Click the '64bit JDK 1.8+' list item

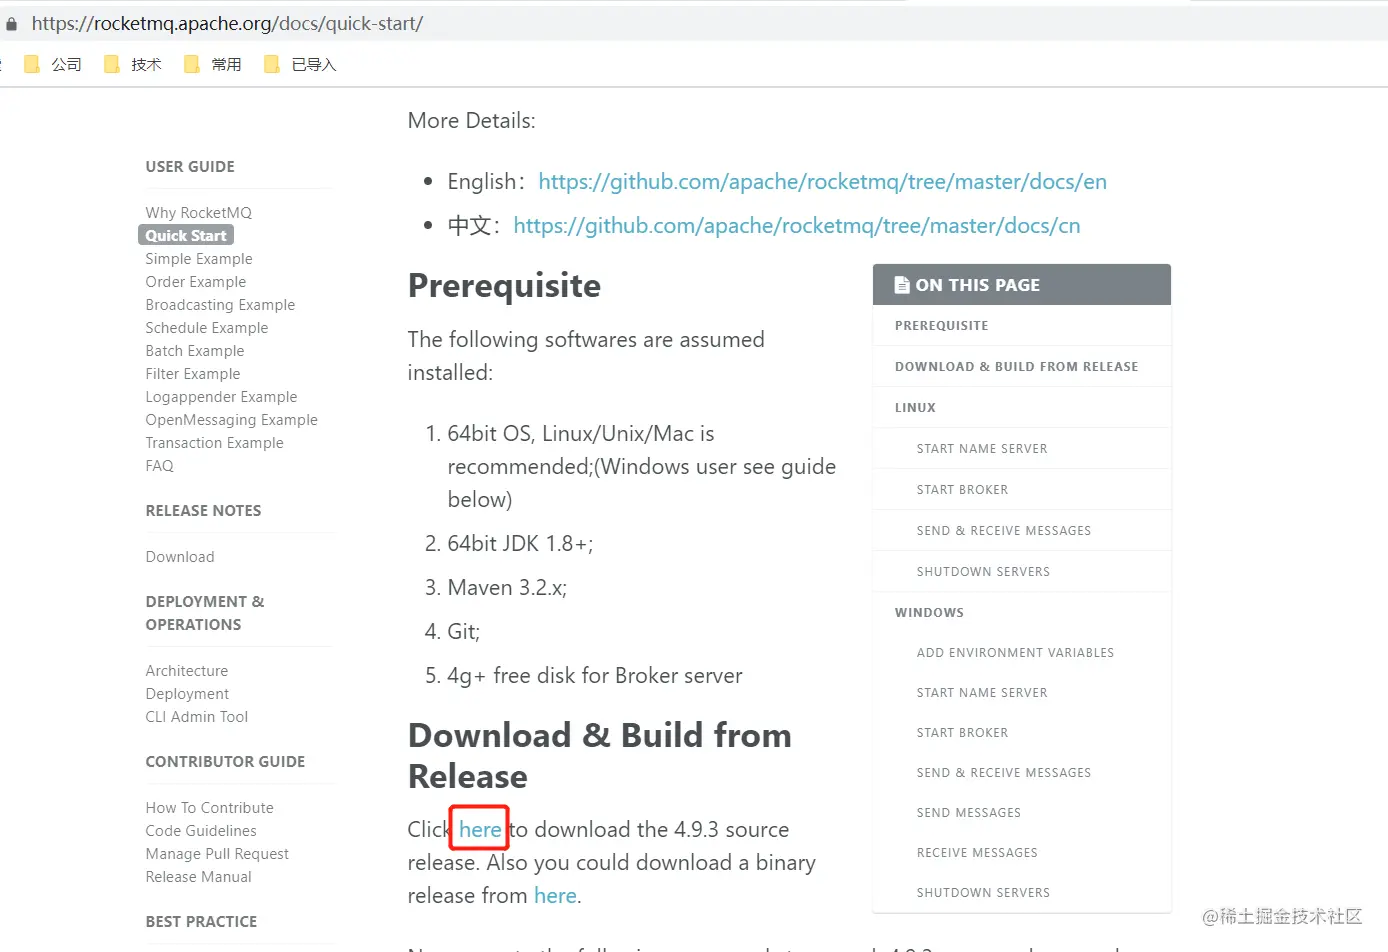tap(520, 543)
